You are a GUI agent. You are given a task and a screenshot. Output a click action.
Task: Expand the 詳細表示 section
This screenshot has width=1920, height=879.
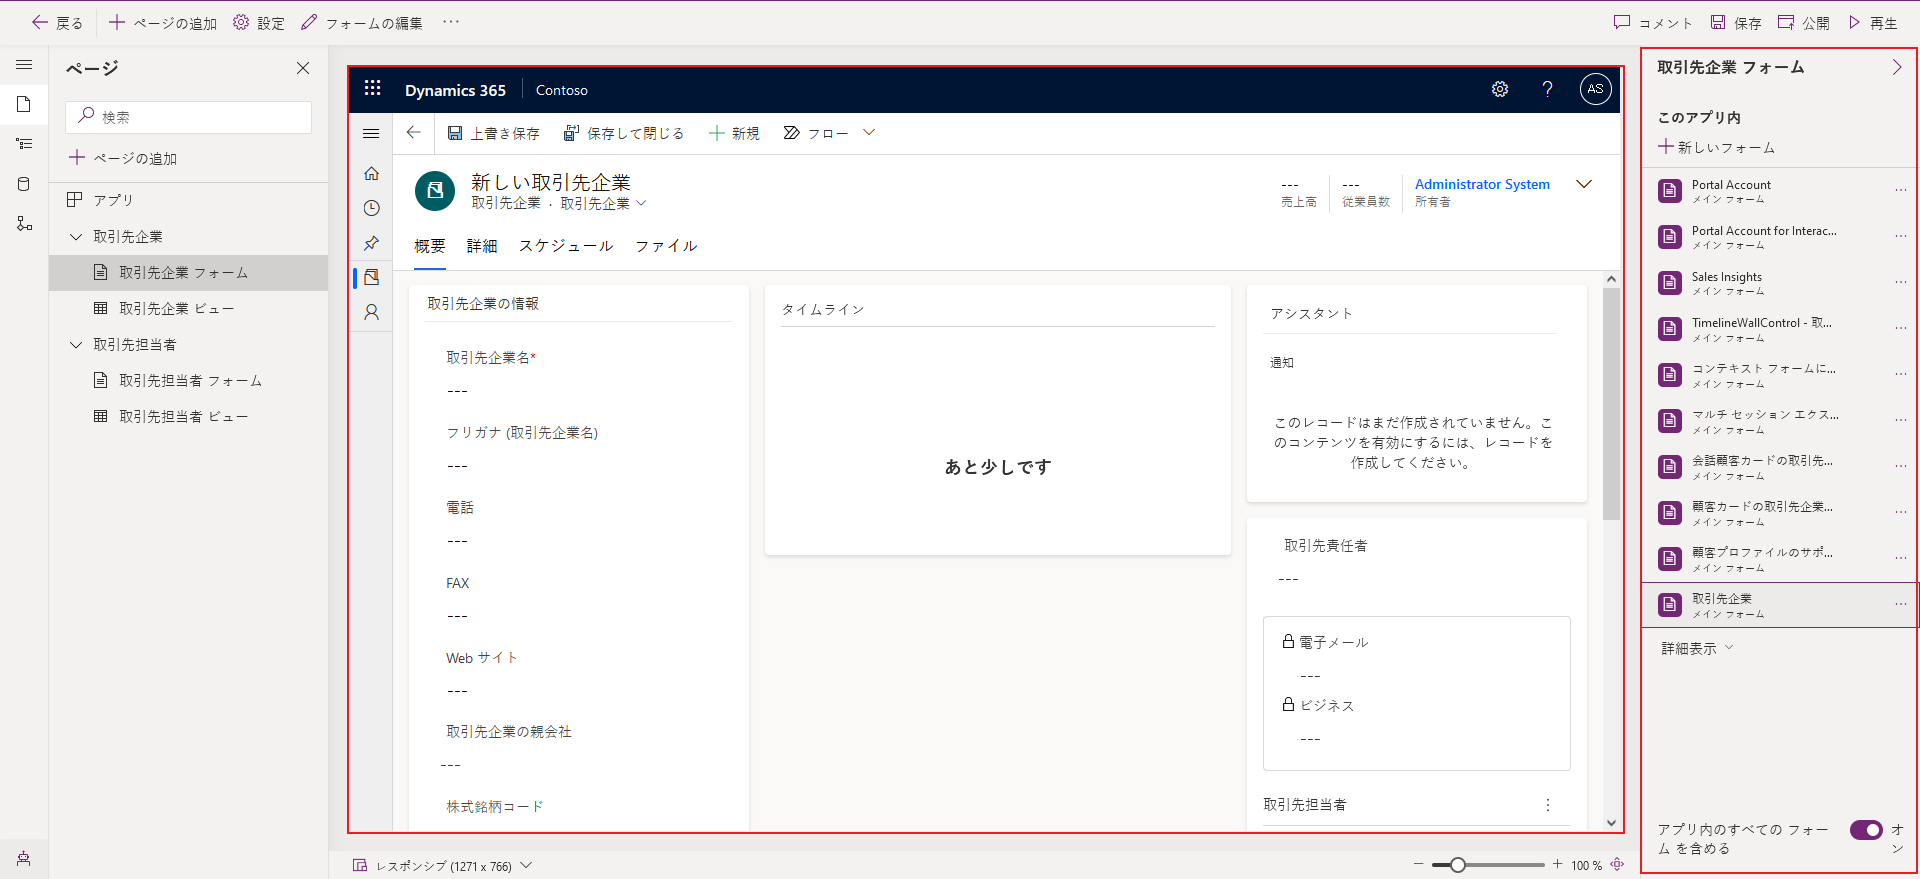coord(1697,649)
